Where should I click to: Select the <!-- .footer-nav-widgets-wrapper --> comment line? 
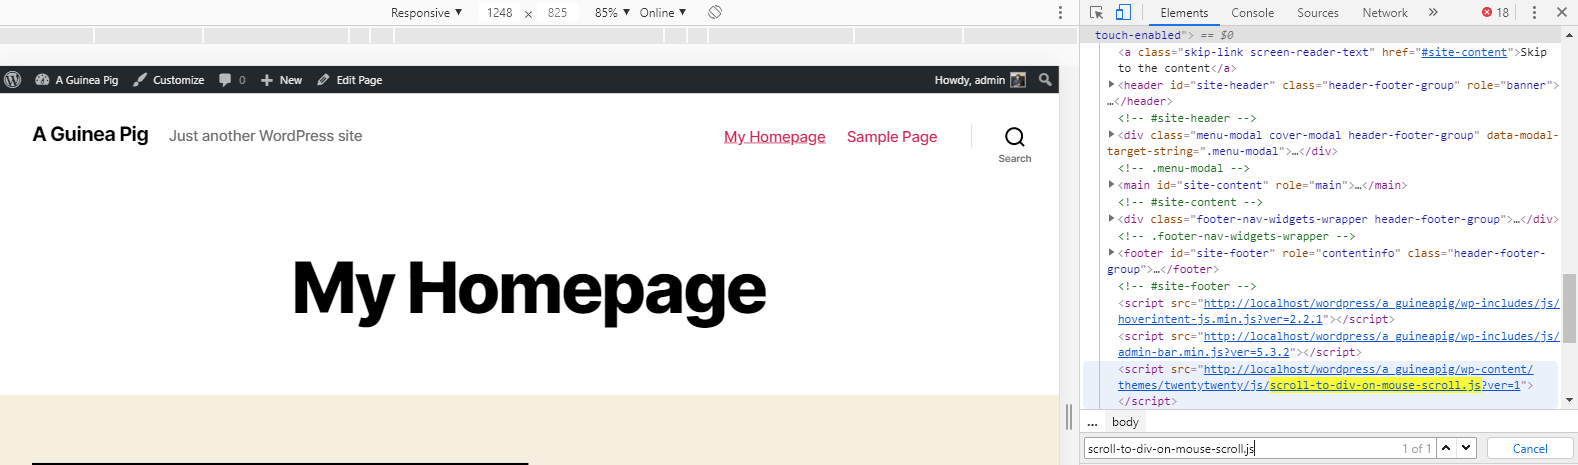[1237, 236]
